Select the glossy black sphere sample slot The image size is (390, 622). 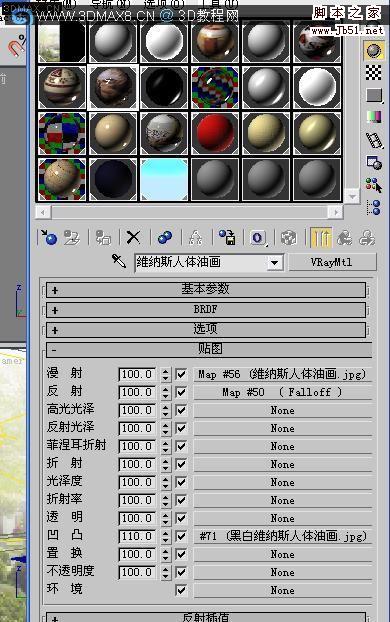164,87
